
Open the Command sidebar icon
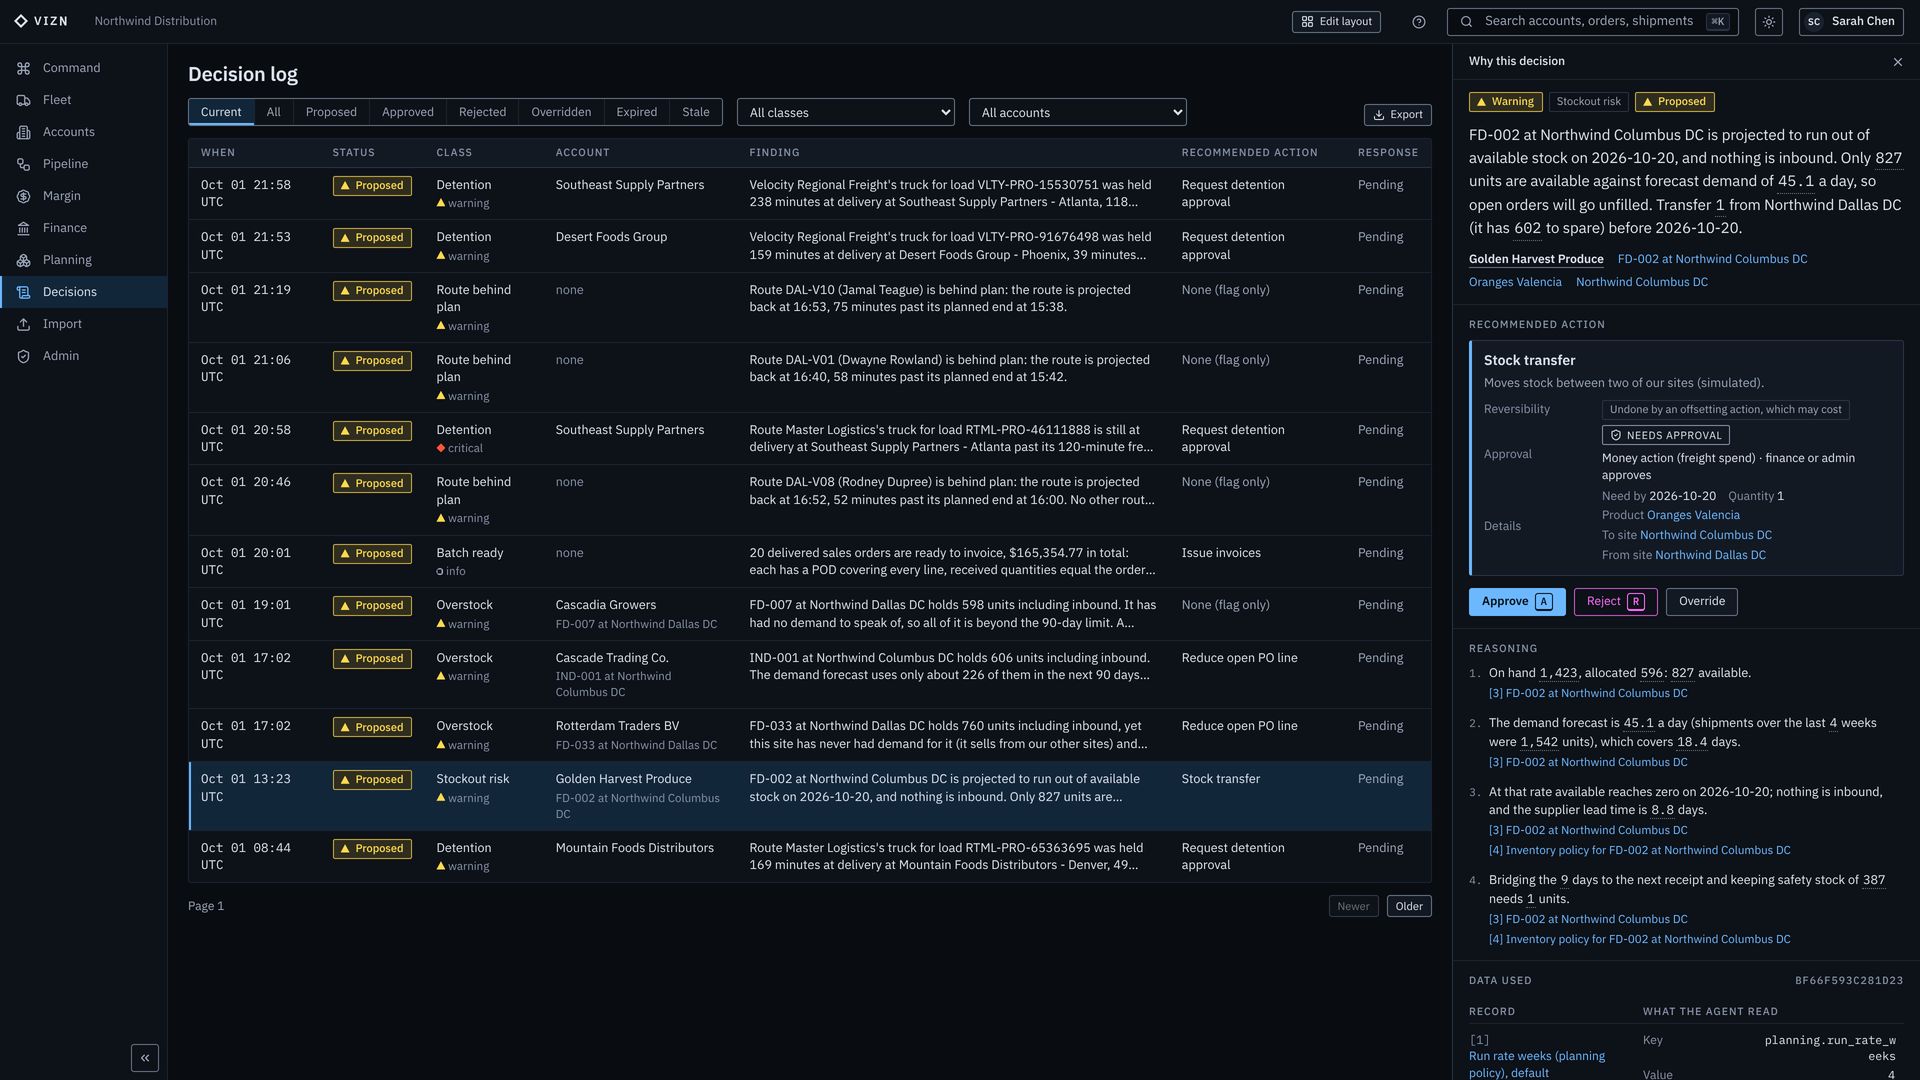pos(23,68)
